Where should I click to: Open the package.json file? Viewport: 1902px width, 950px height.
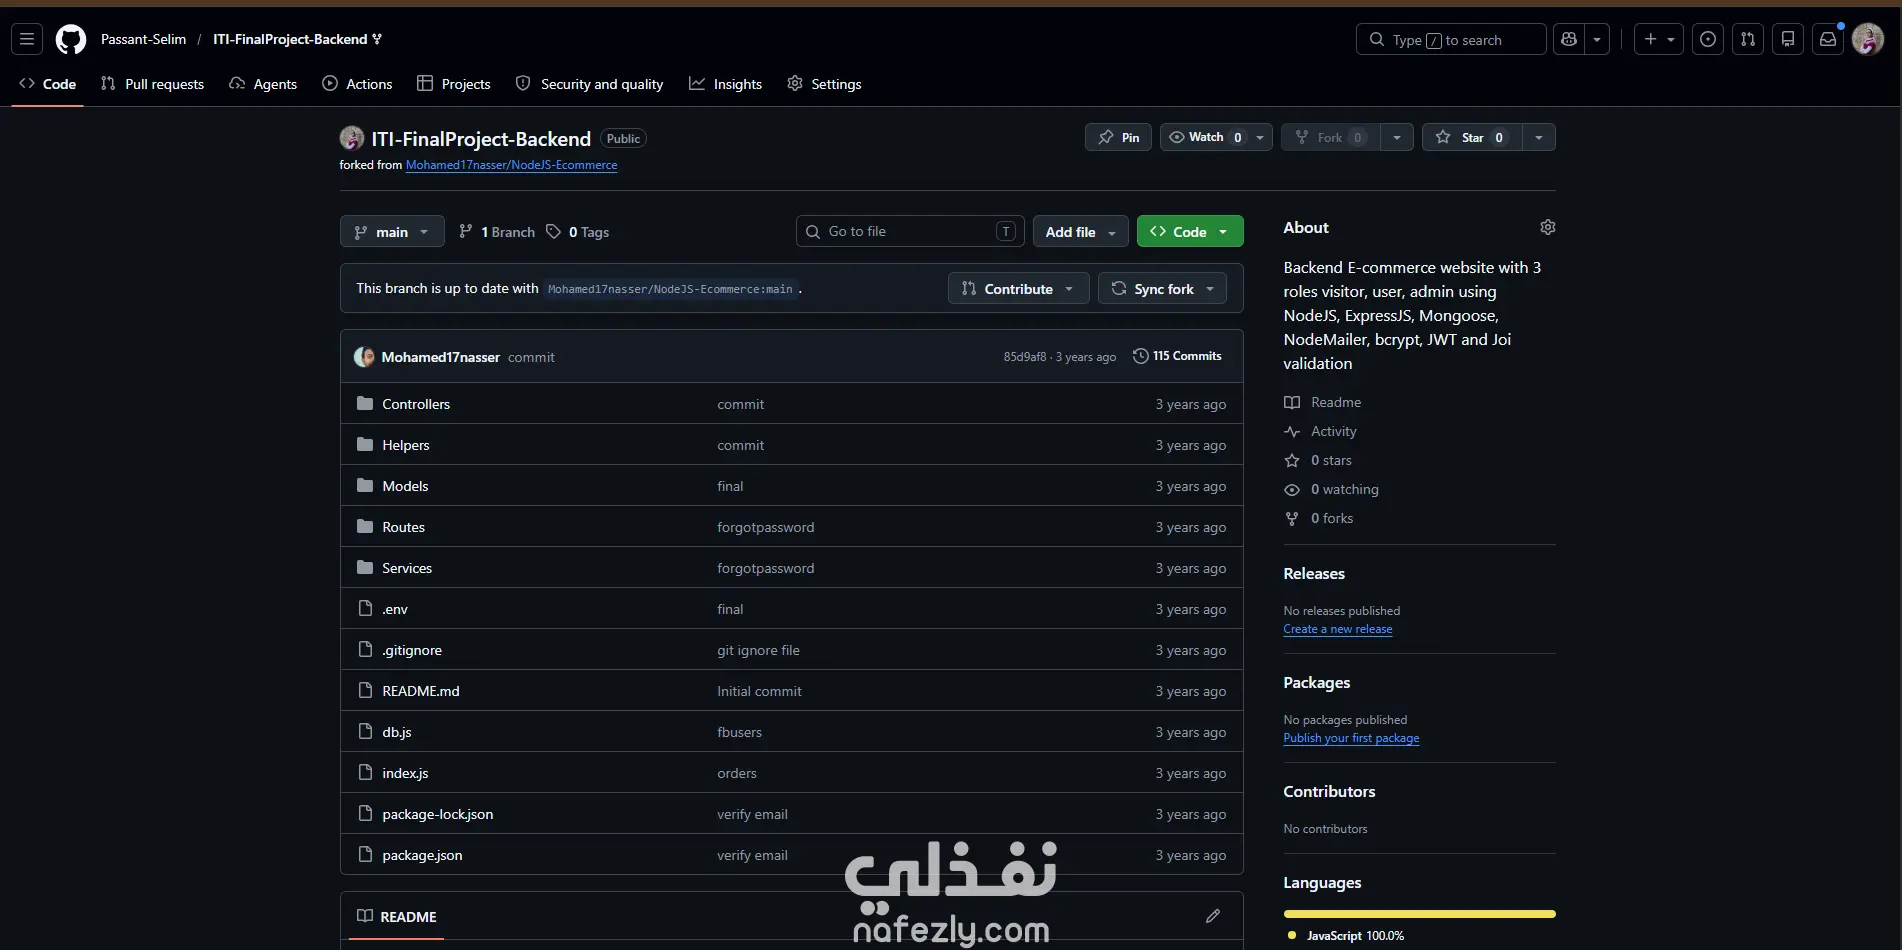[422, 855]
